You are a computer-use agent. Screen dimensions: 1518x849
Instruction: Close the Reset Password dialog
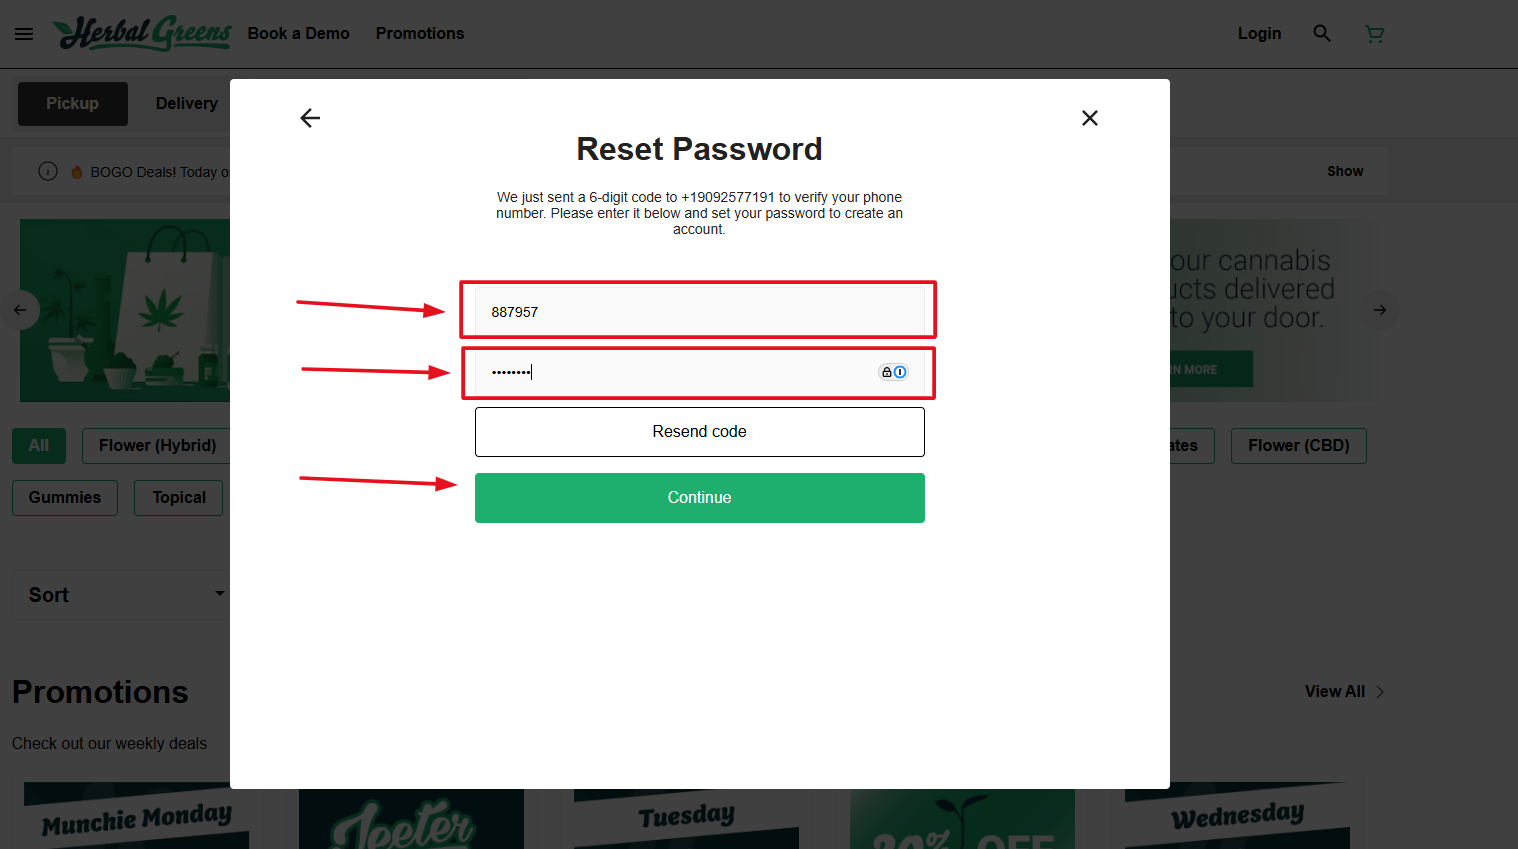[x=1090, y=118]
